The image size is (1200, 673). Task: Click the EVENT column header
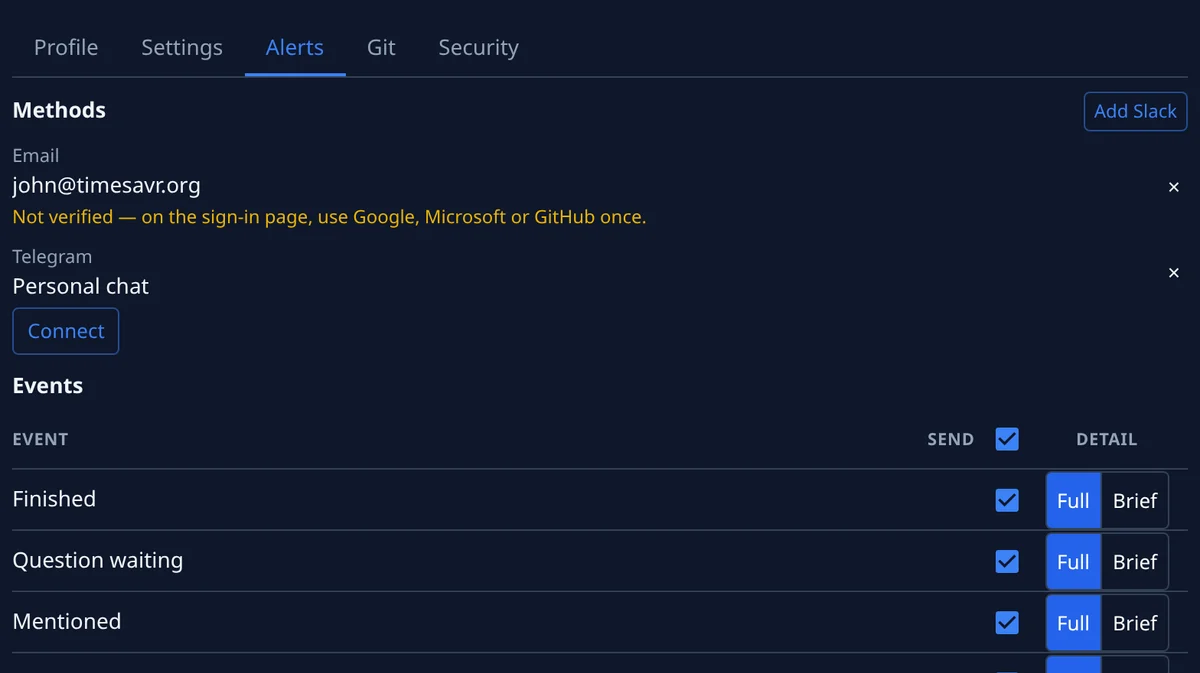click(40, 439)
